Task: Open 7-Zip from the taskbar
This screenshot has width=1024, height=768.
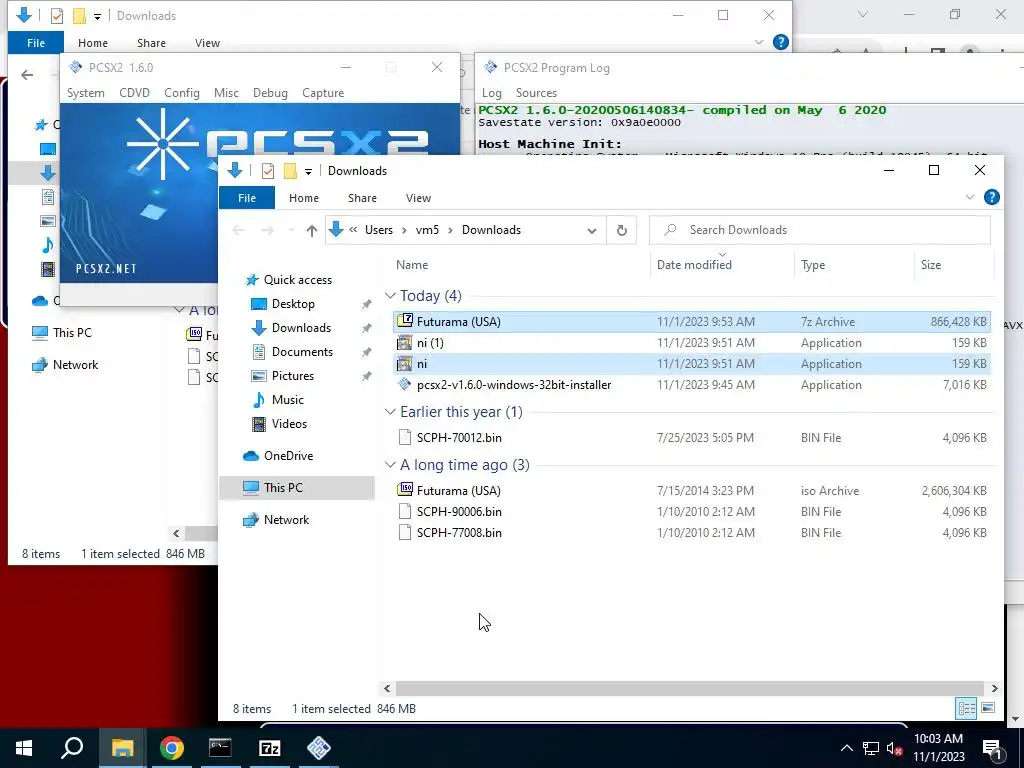Action: click(269, 748)
